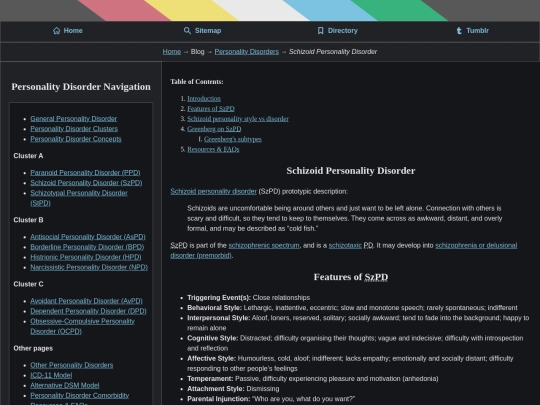
Task: Open Obsessive-Compulsive Personality Disorder (OCPD) link
Action: point(83,326)
